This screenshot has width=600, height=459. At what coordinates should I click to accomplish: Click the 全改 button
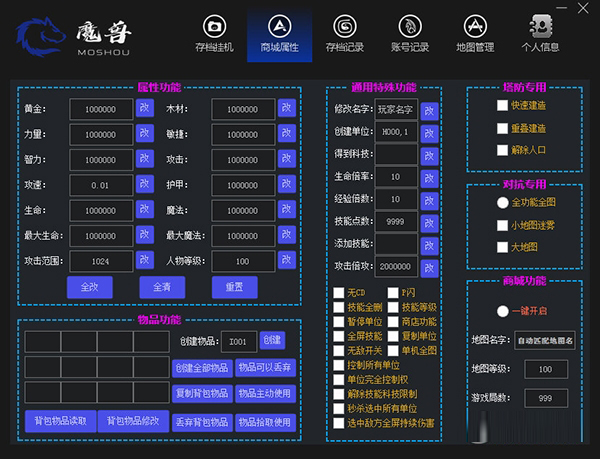pyautogui.click(x=90, y=287)
